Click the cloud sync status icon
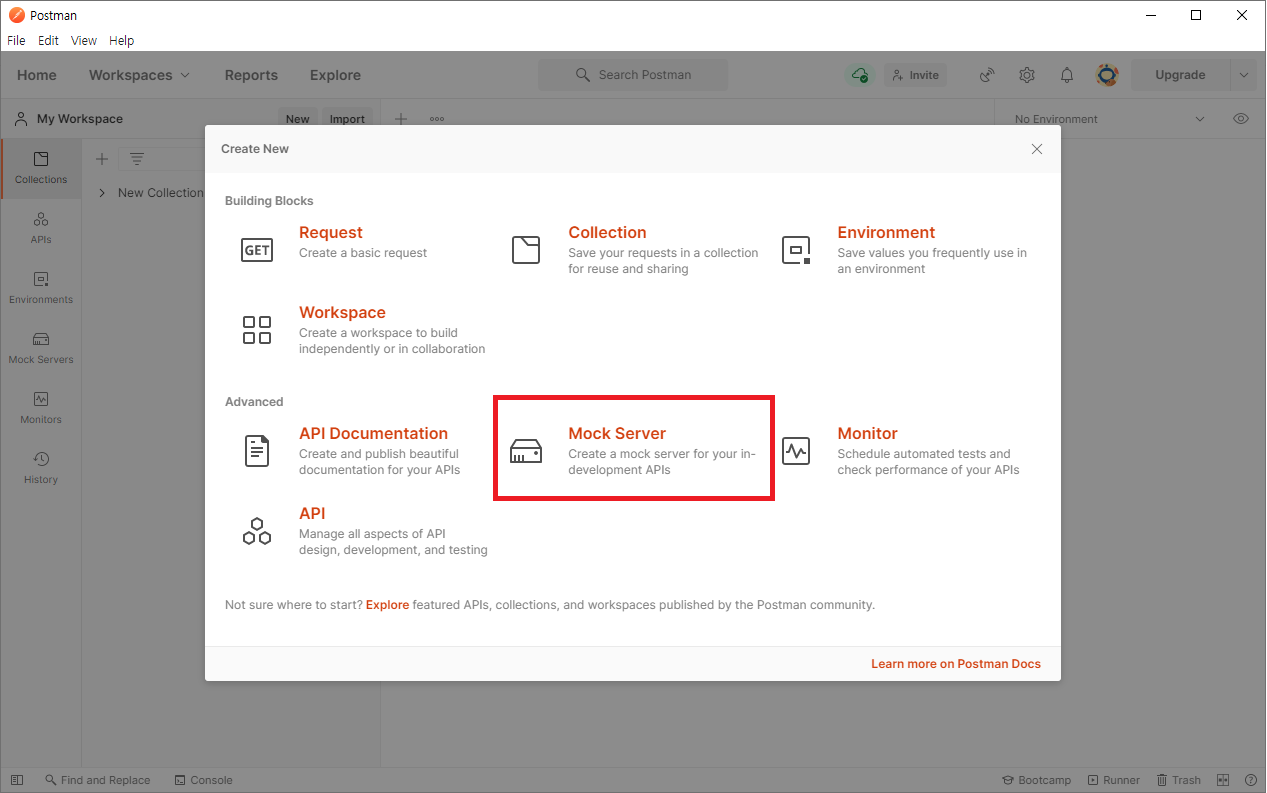The image size is (1267, 793). [860, 75]
